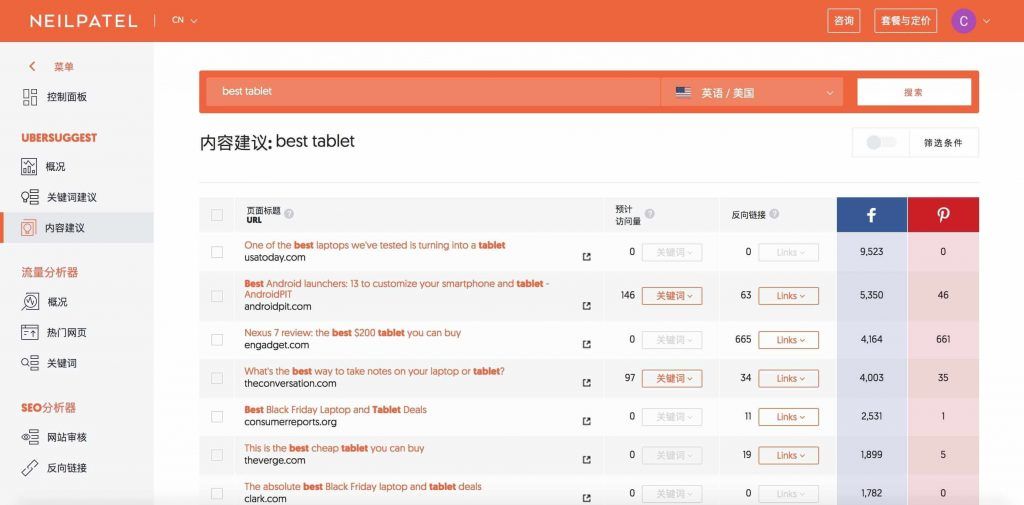
Task: Open clark.com result external link icon
Action: click(x=586, y=498)
